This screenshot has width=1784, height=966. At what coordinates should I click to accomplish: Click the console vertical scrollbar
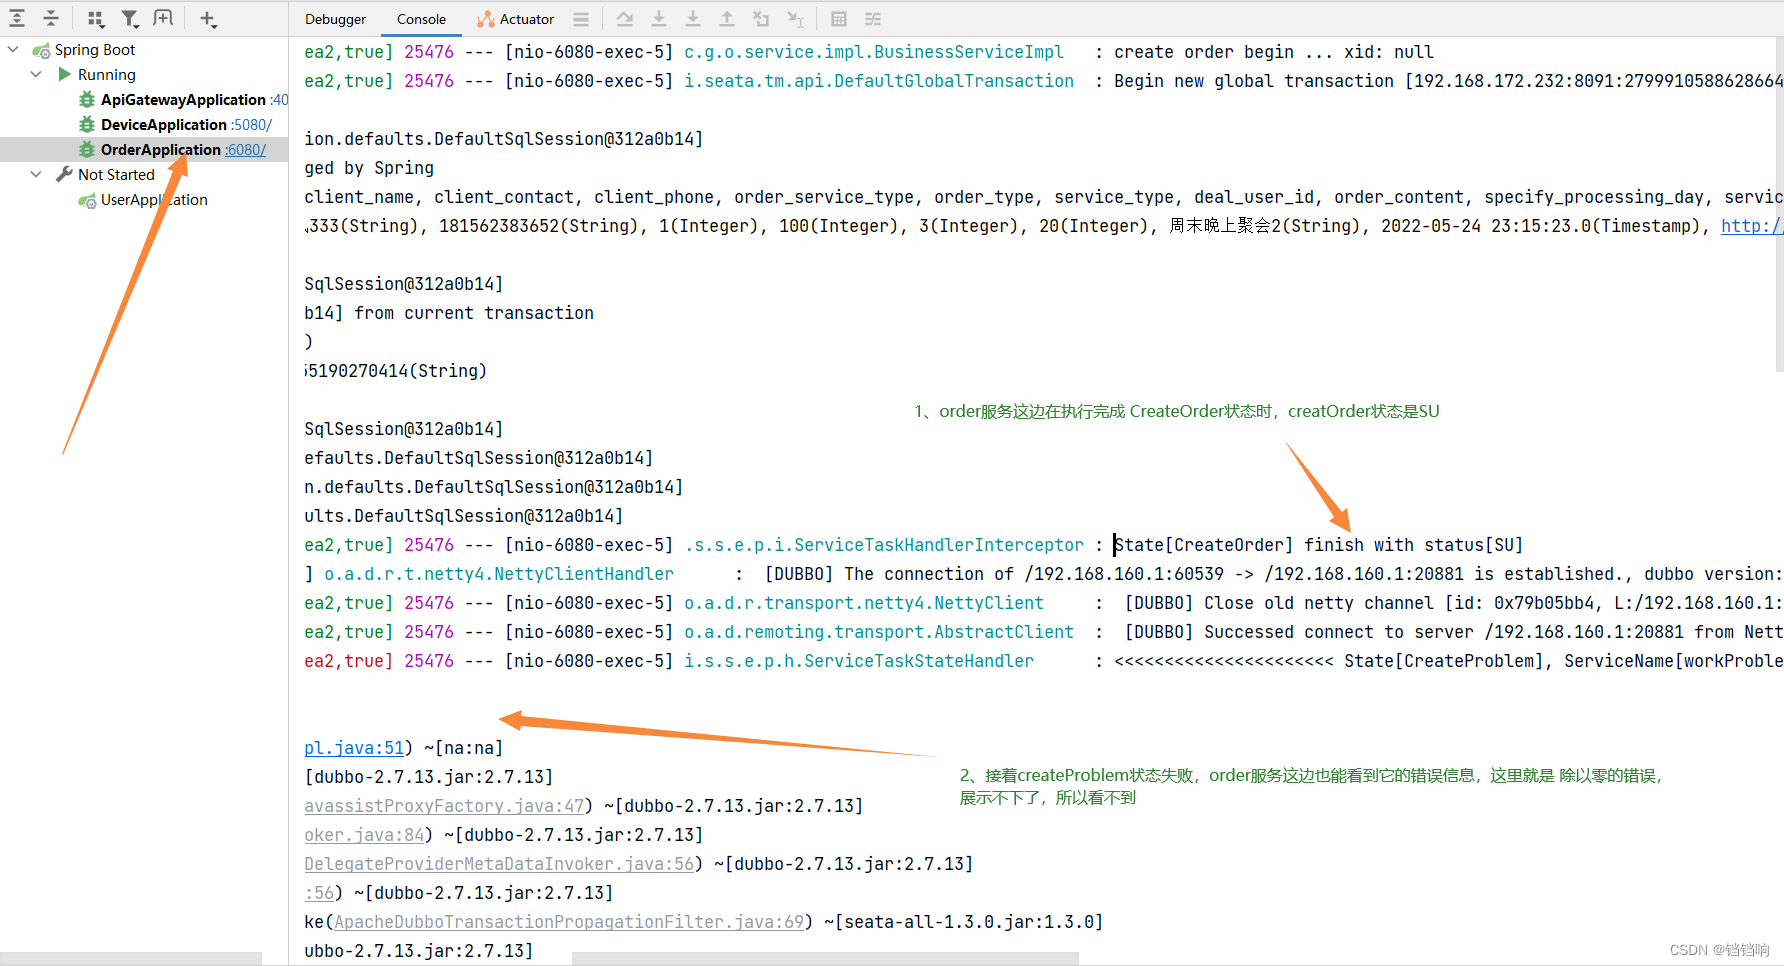pos(1779,205)
